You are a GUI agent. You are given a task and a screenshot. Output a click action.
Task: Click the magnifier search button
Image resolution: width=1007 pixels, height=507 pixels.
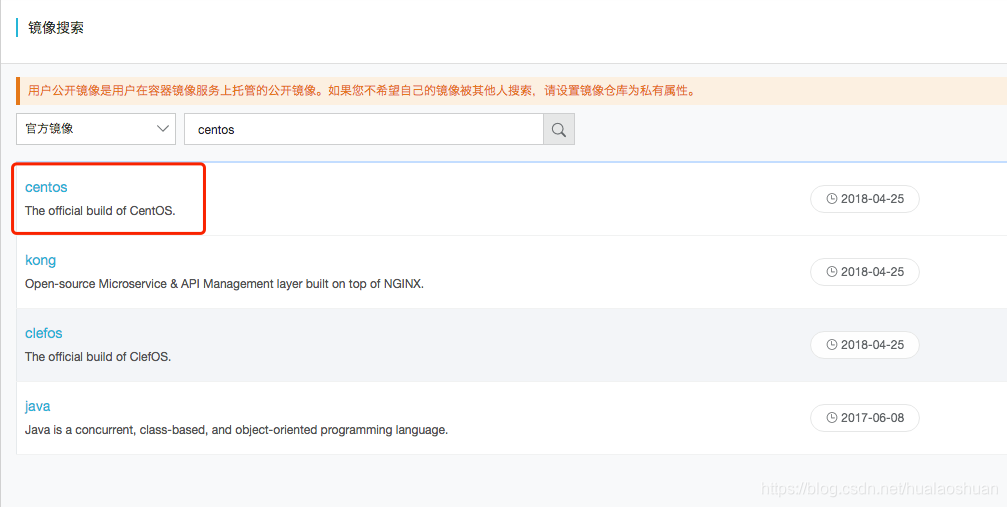[x=559, y=129]
